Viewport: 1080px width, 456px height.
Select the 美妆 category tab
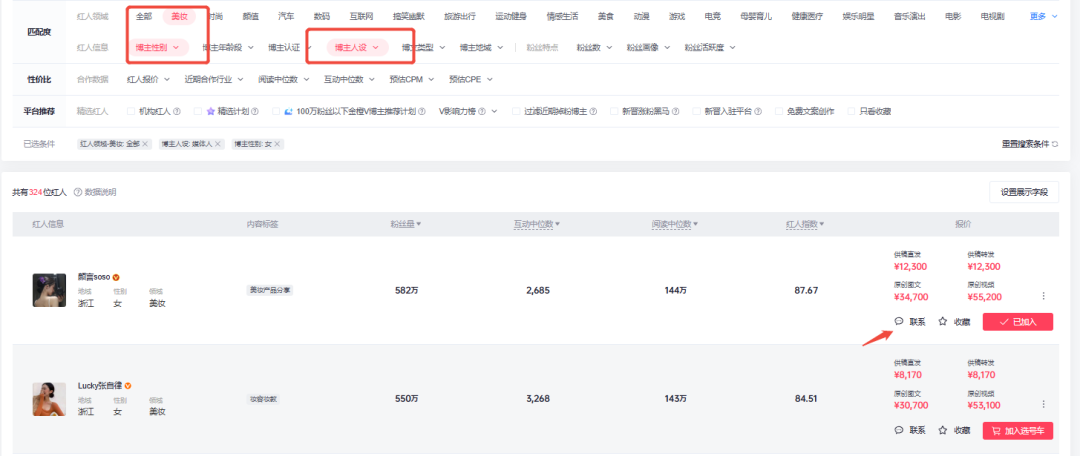pyautogui.click(x=179, y=17)
